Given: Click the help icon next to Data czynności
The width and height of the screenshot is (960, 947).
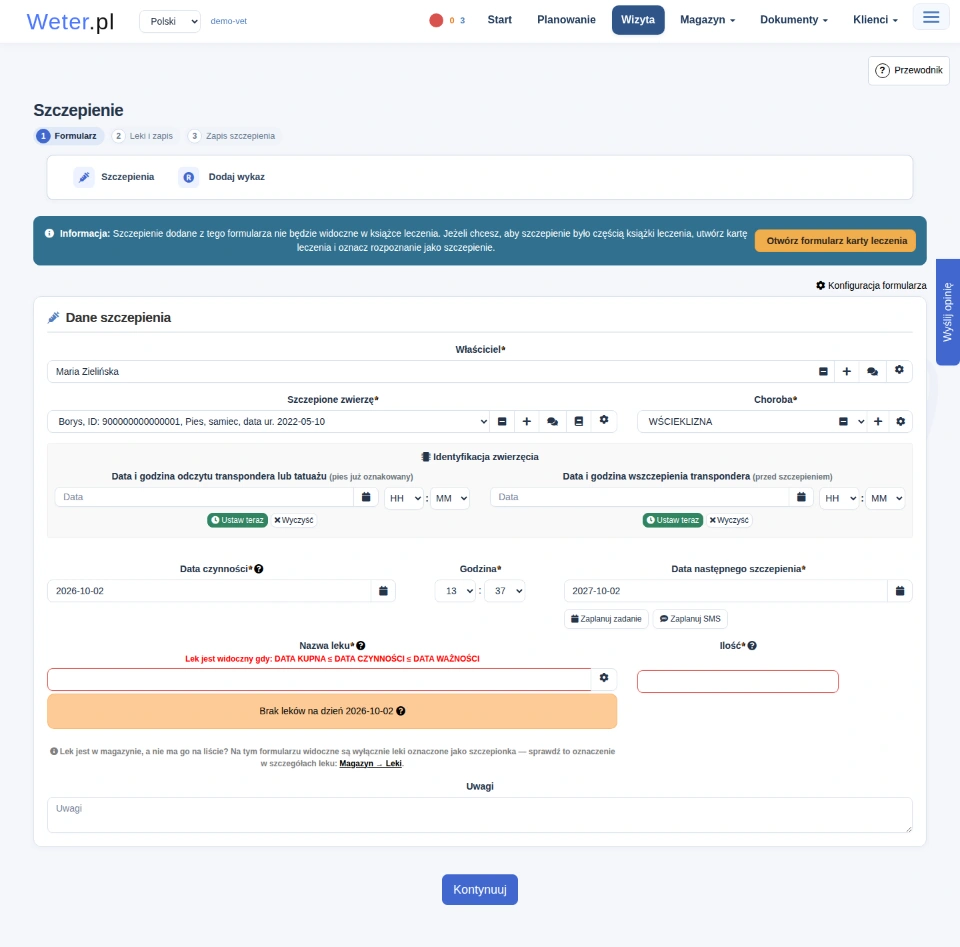Looking at the screenshot, I should click(x=259, y=569).
